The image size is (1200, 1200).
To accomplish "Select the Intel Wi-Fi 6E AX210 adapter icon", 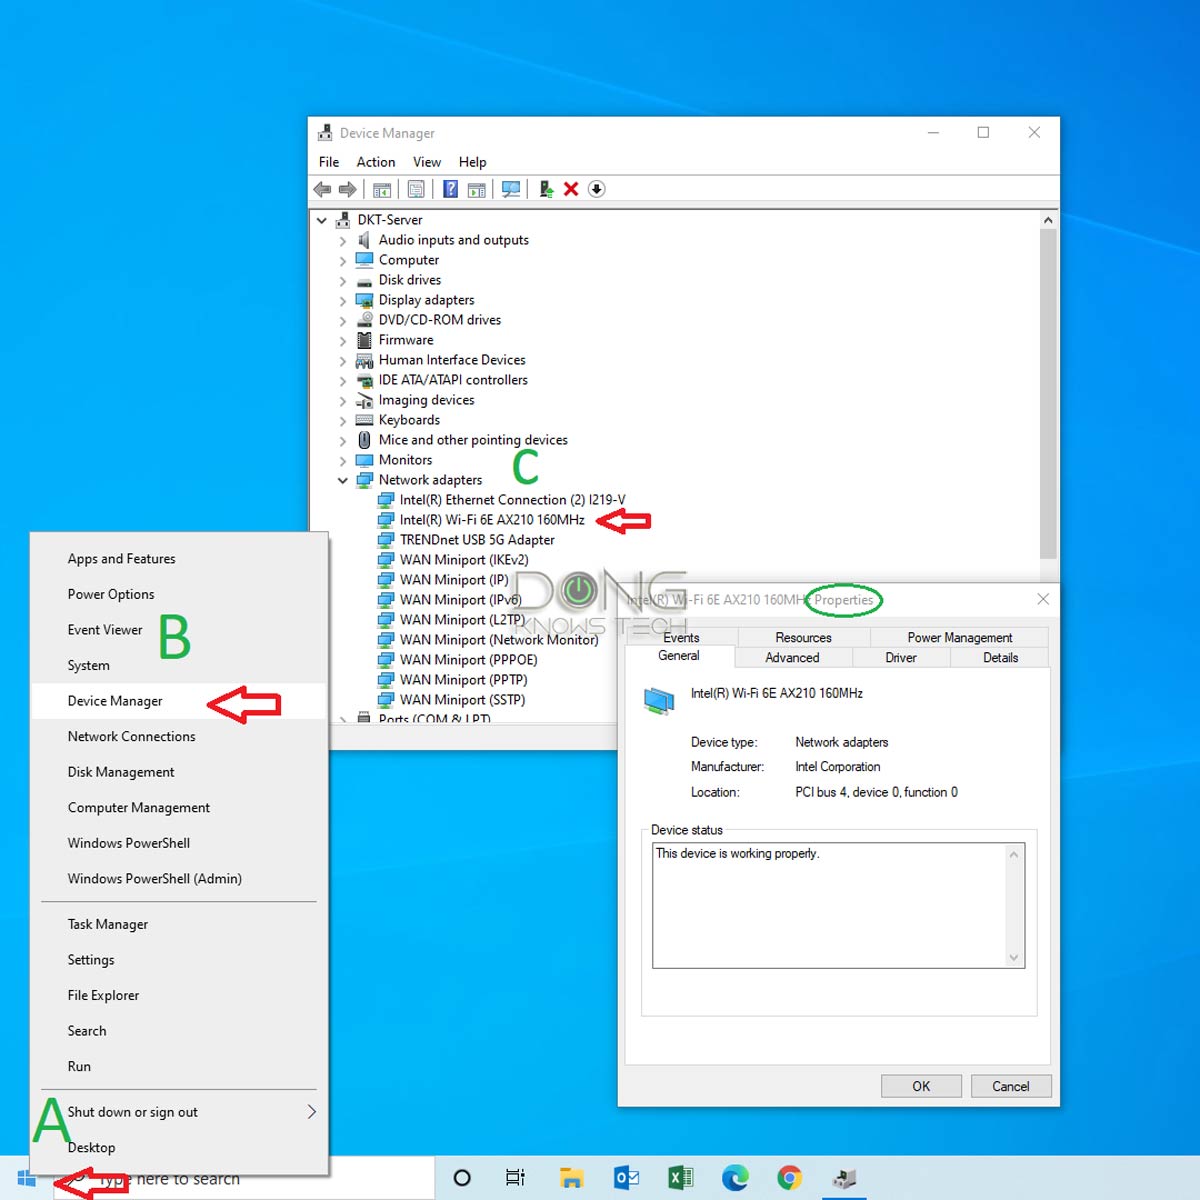I will 387,520.
